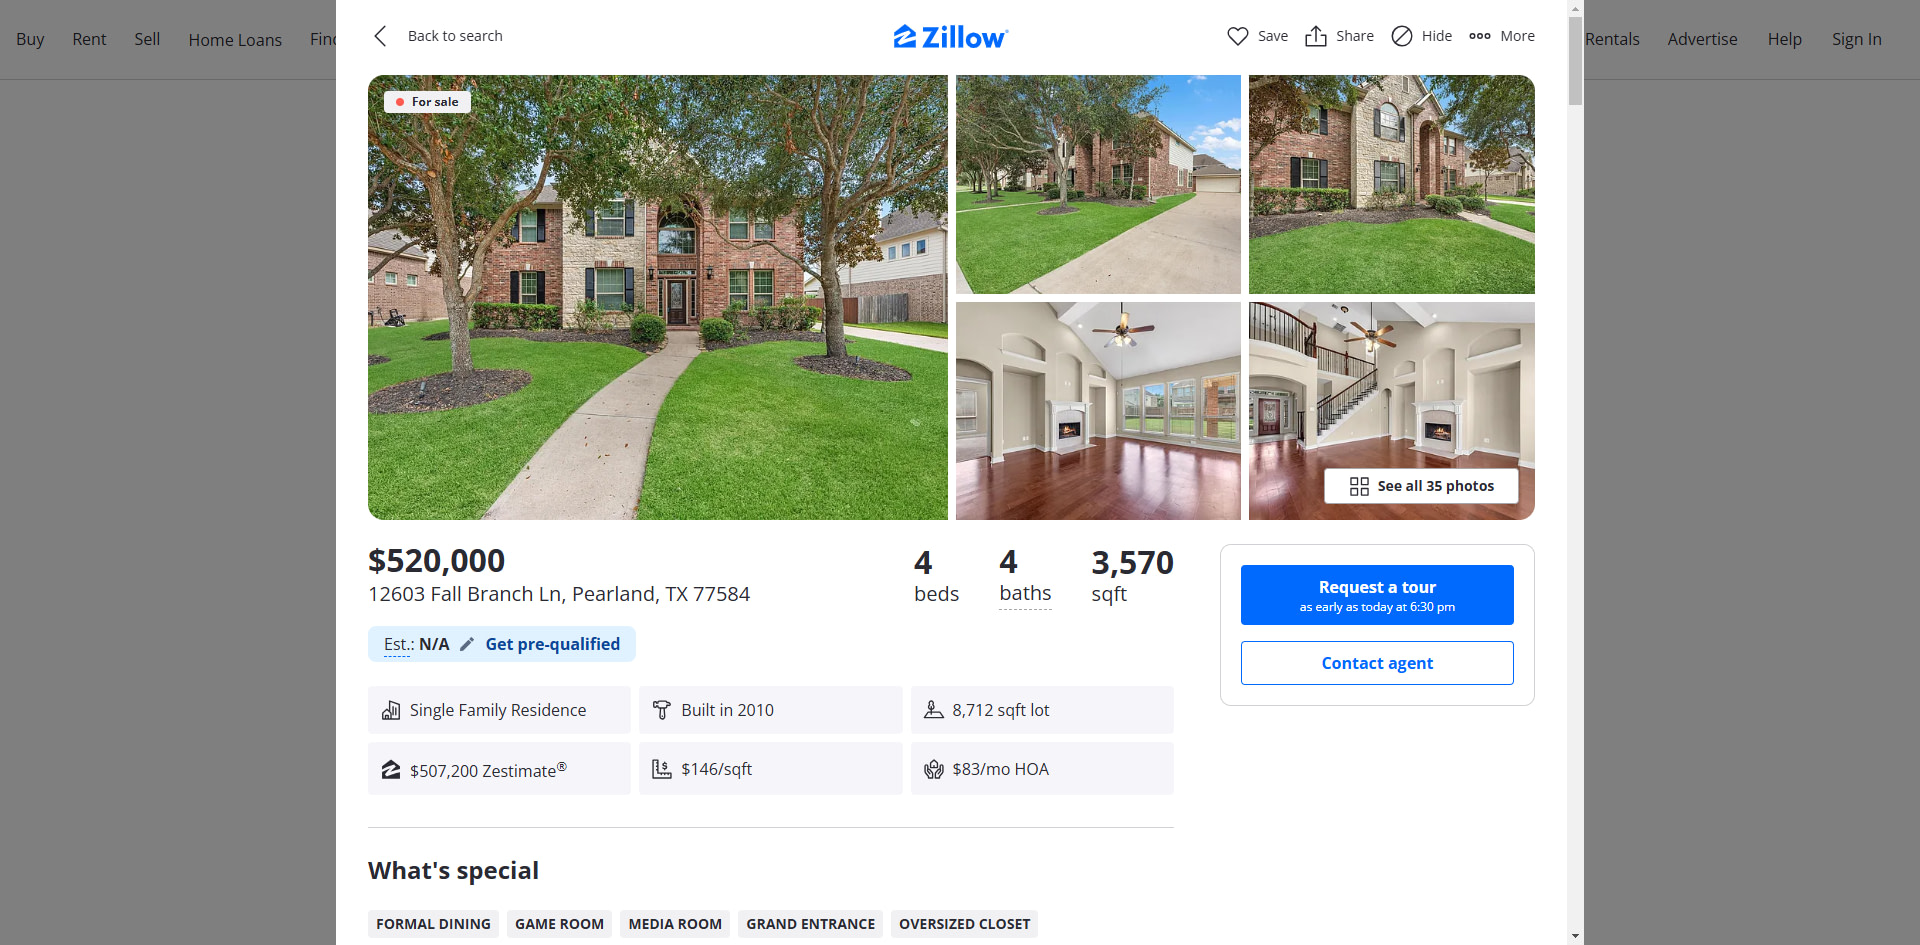Click Get pre-qualified link
1920x945 pixels.
(553, 644)
